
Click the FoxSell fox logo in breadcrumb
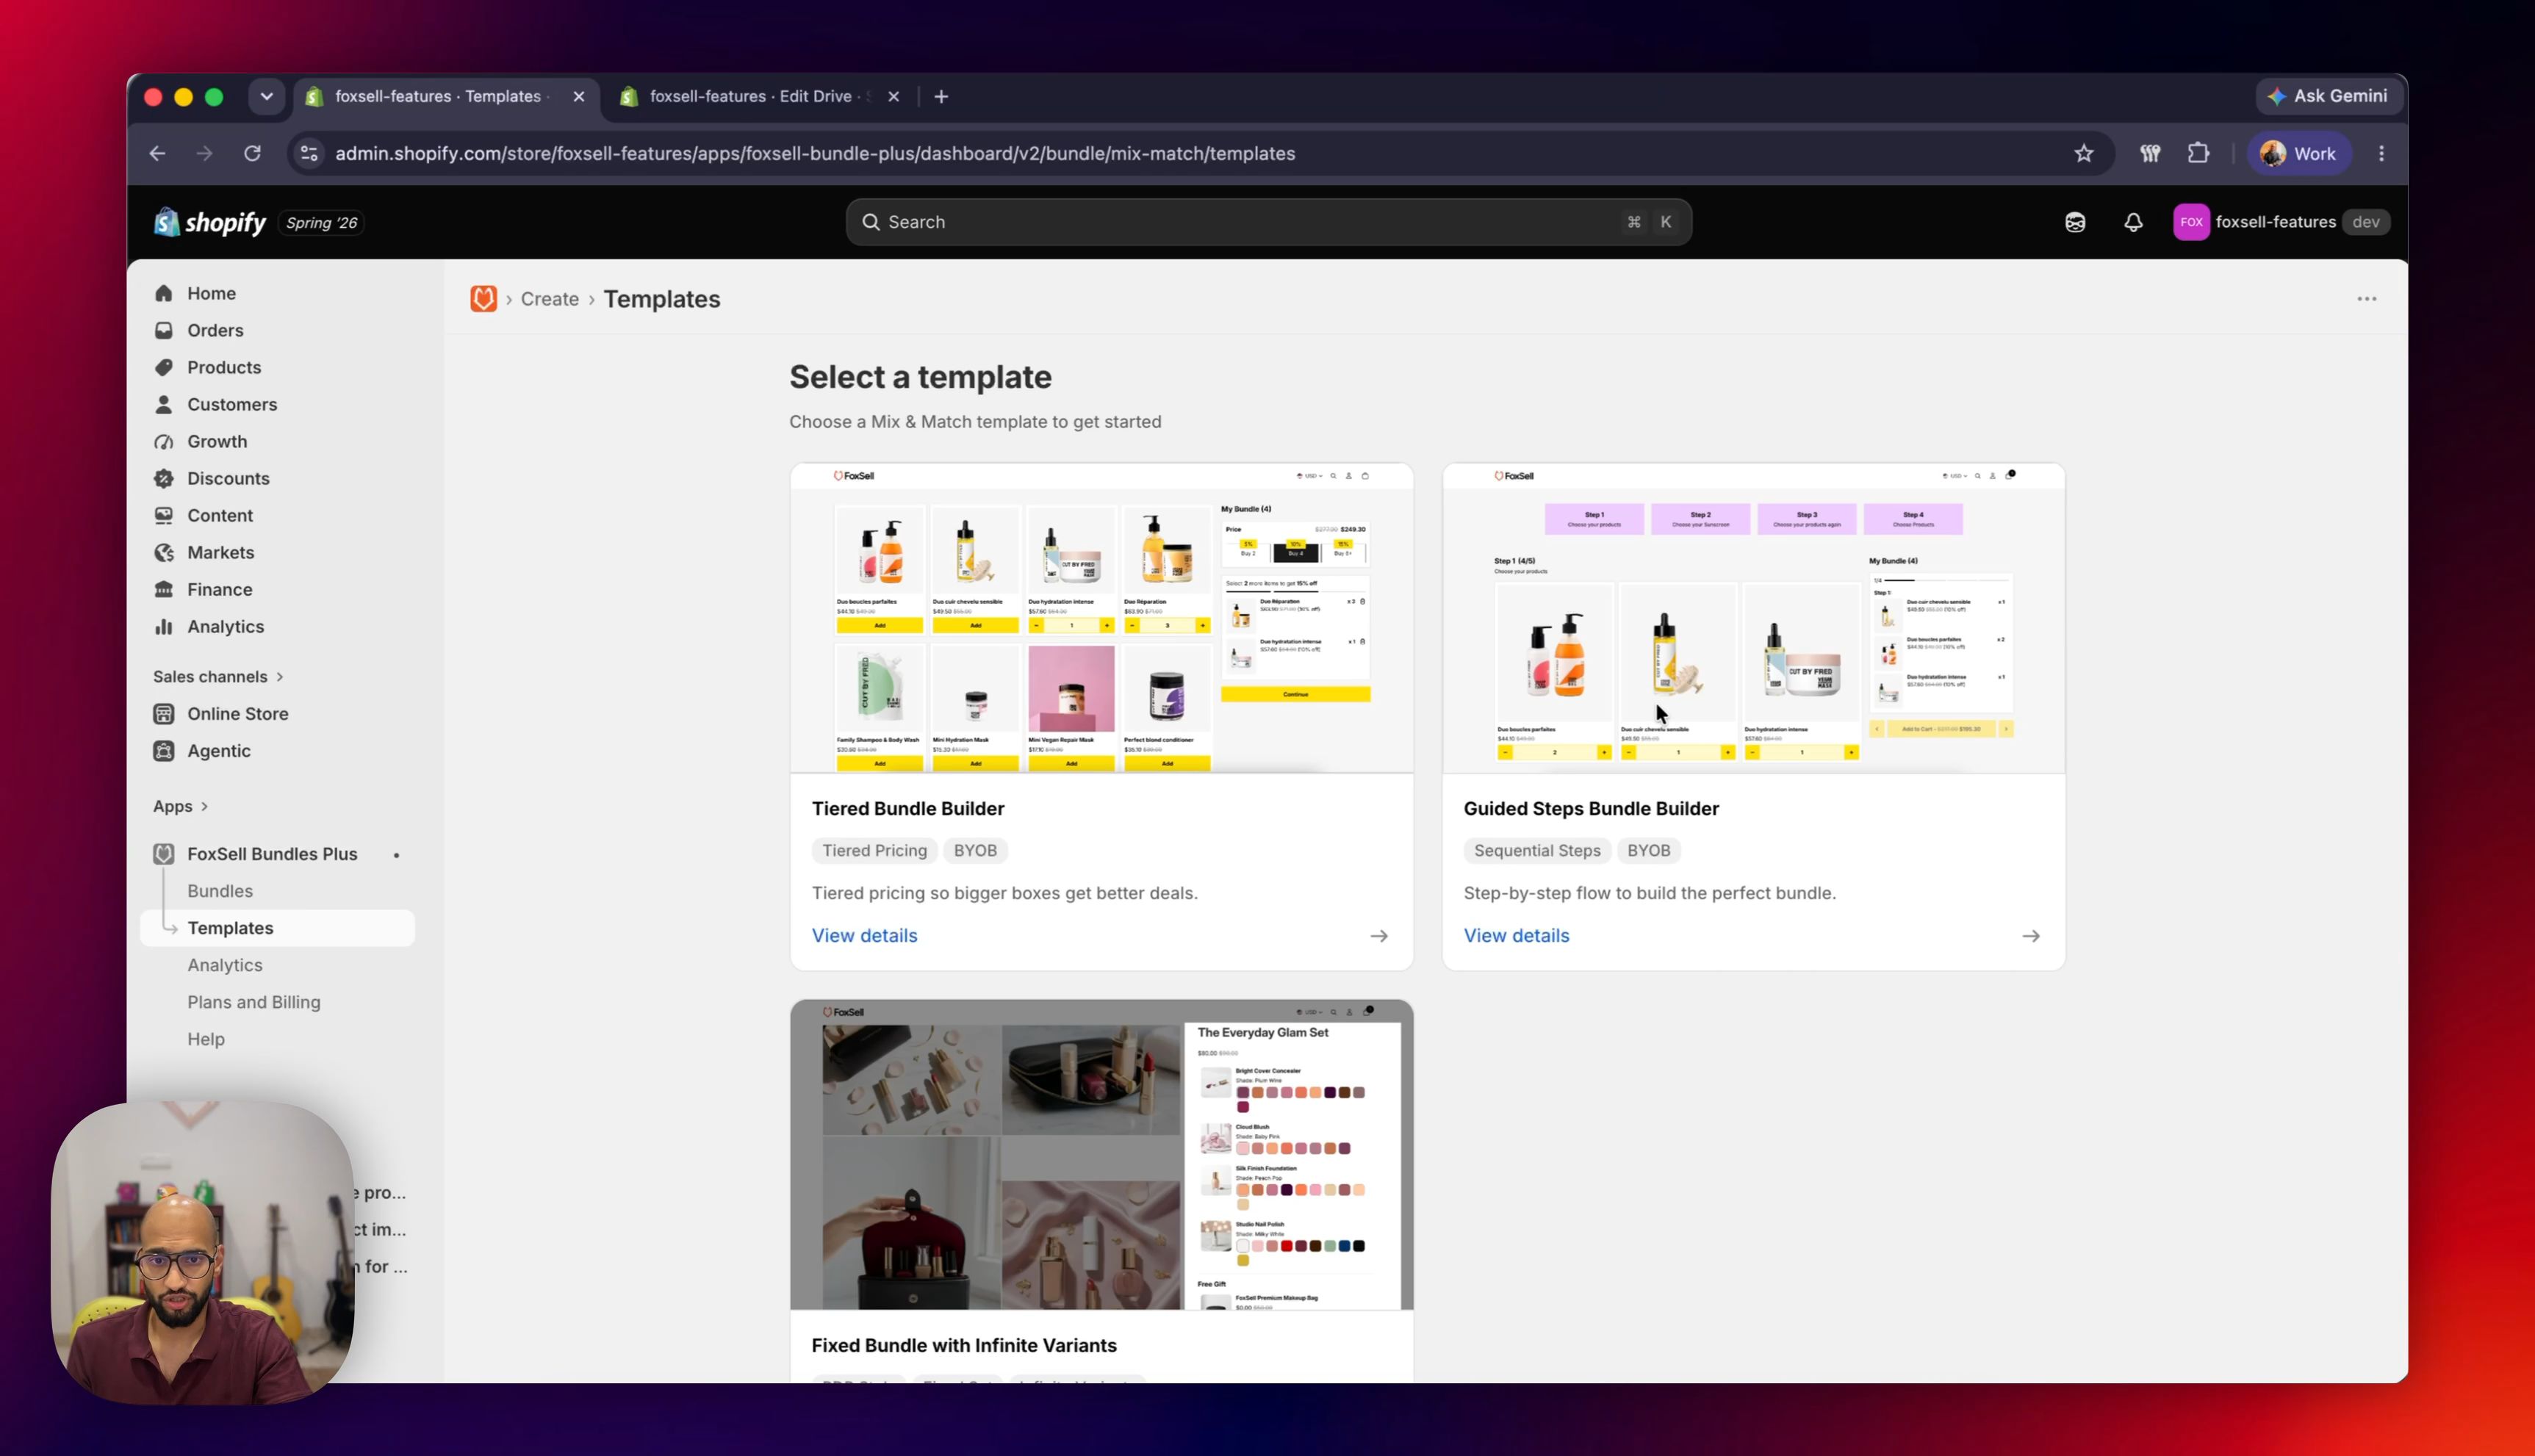[483, 299]
